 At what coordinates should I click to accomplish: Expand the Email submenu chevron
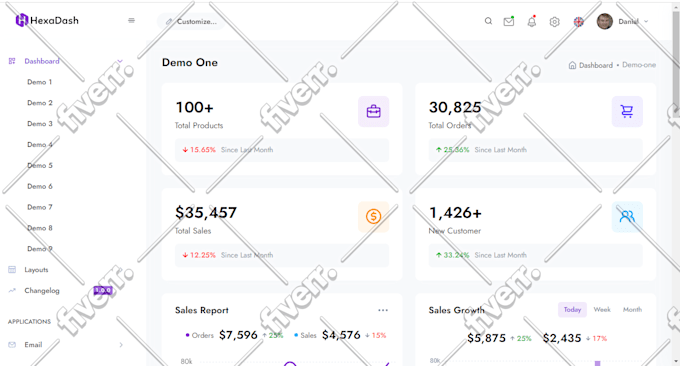click(x=121, y=345)
